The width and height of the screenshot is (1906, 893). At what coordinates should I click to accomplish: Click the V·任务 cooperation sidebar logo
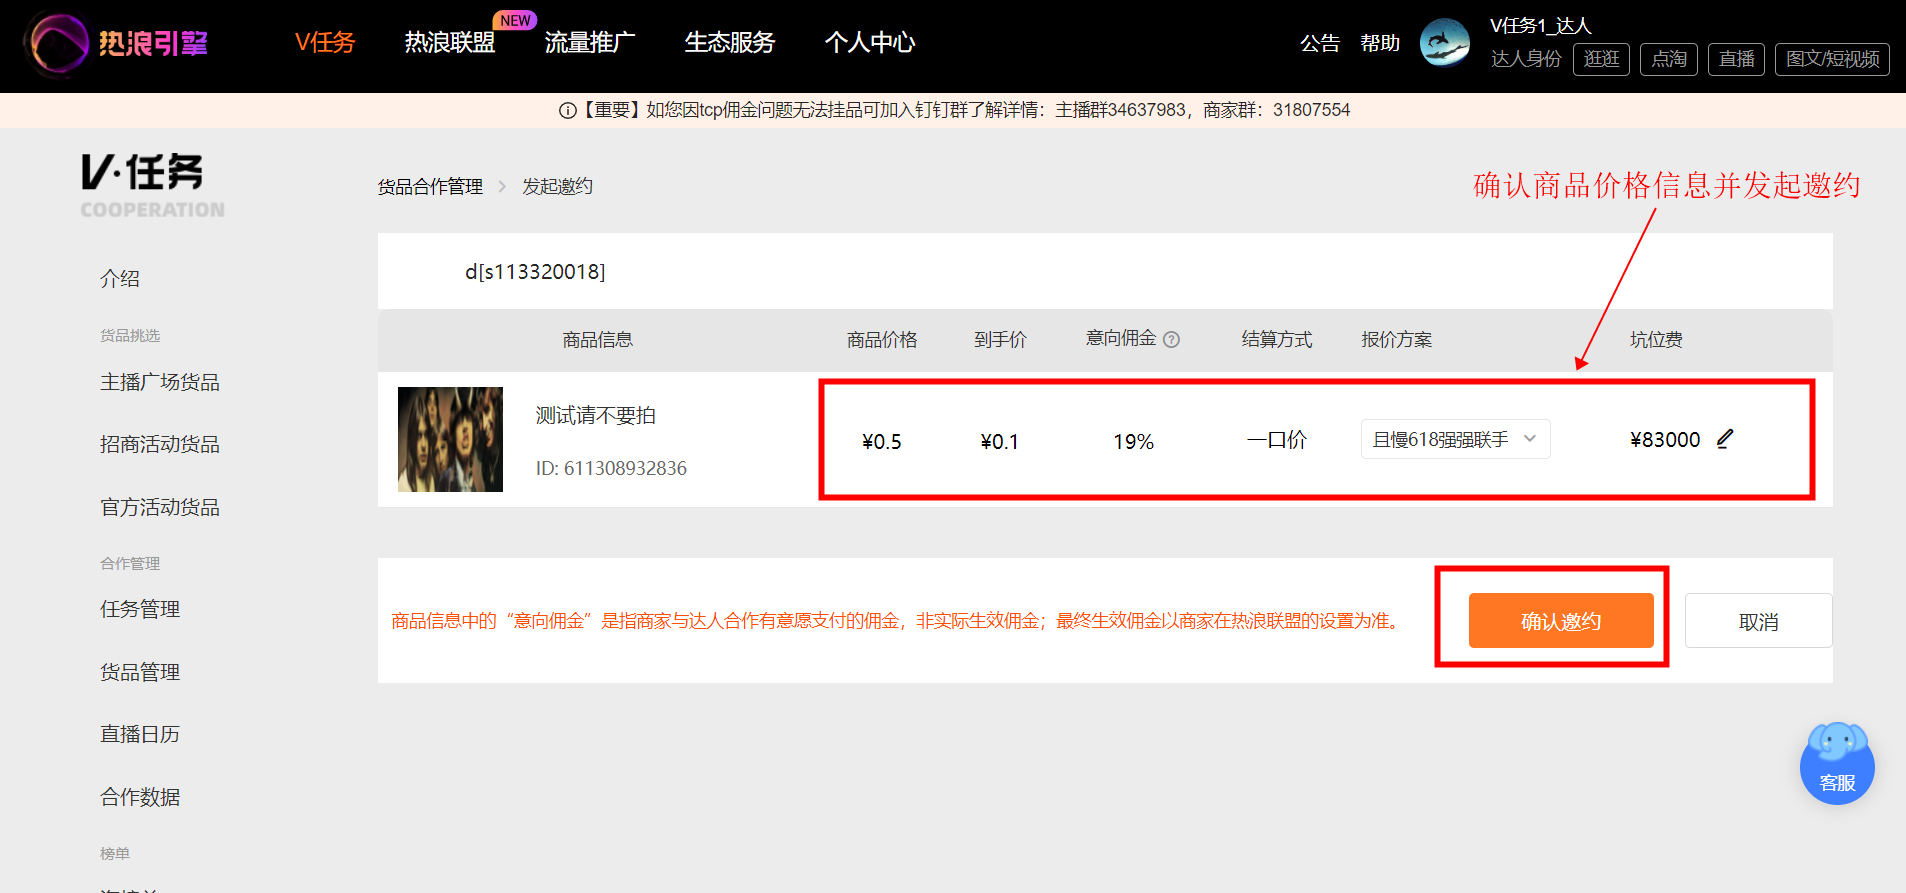click(152, 185)
